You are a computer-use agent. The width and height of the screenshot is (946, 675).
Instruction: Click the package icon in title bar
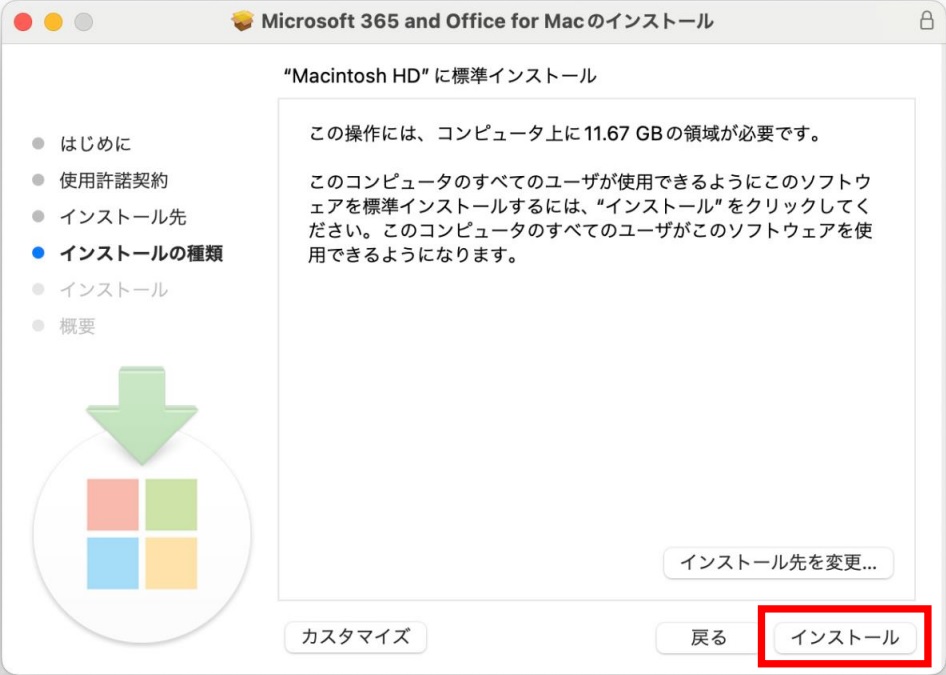point(243,21)
